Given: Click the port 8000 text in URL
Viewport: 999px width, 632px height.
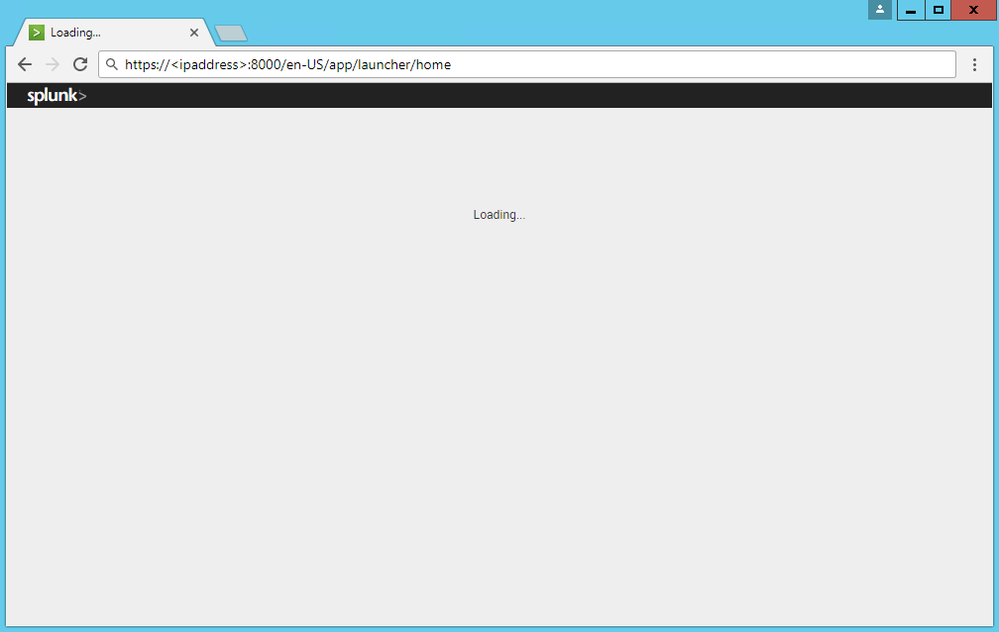Looking at the screenshot, I should tap(268, 65).
